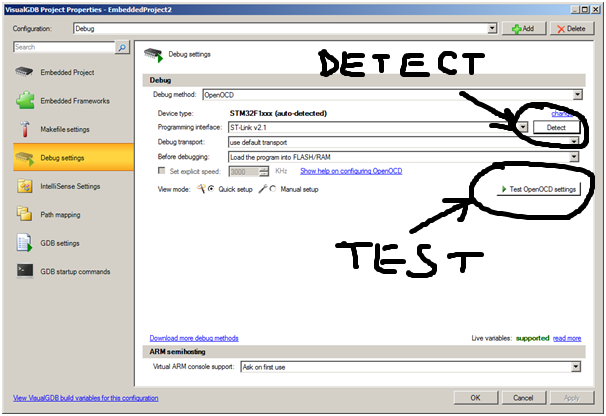This screenshot has width=606, height=416.
Task: Enable the Set explicit speed checkbox
Action: coord(163,172)
